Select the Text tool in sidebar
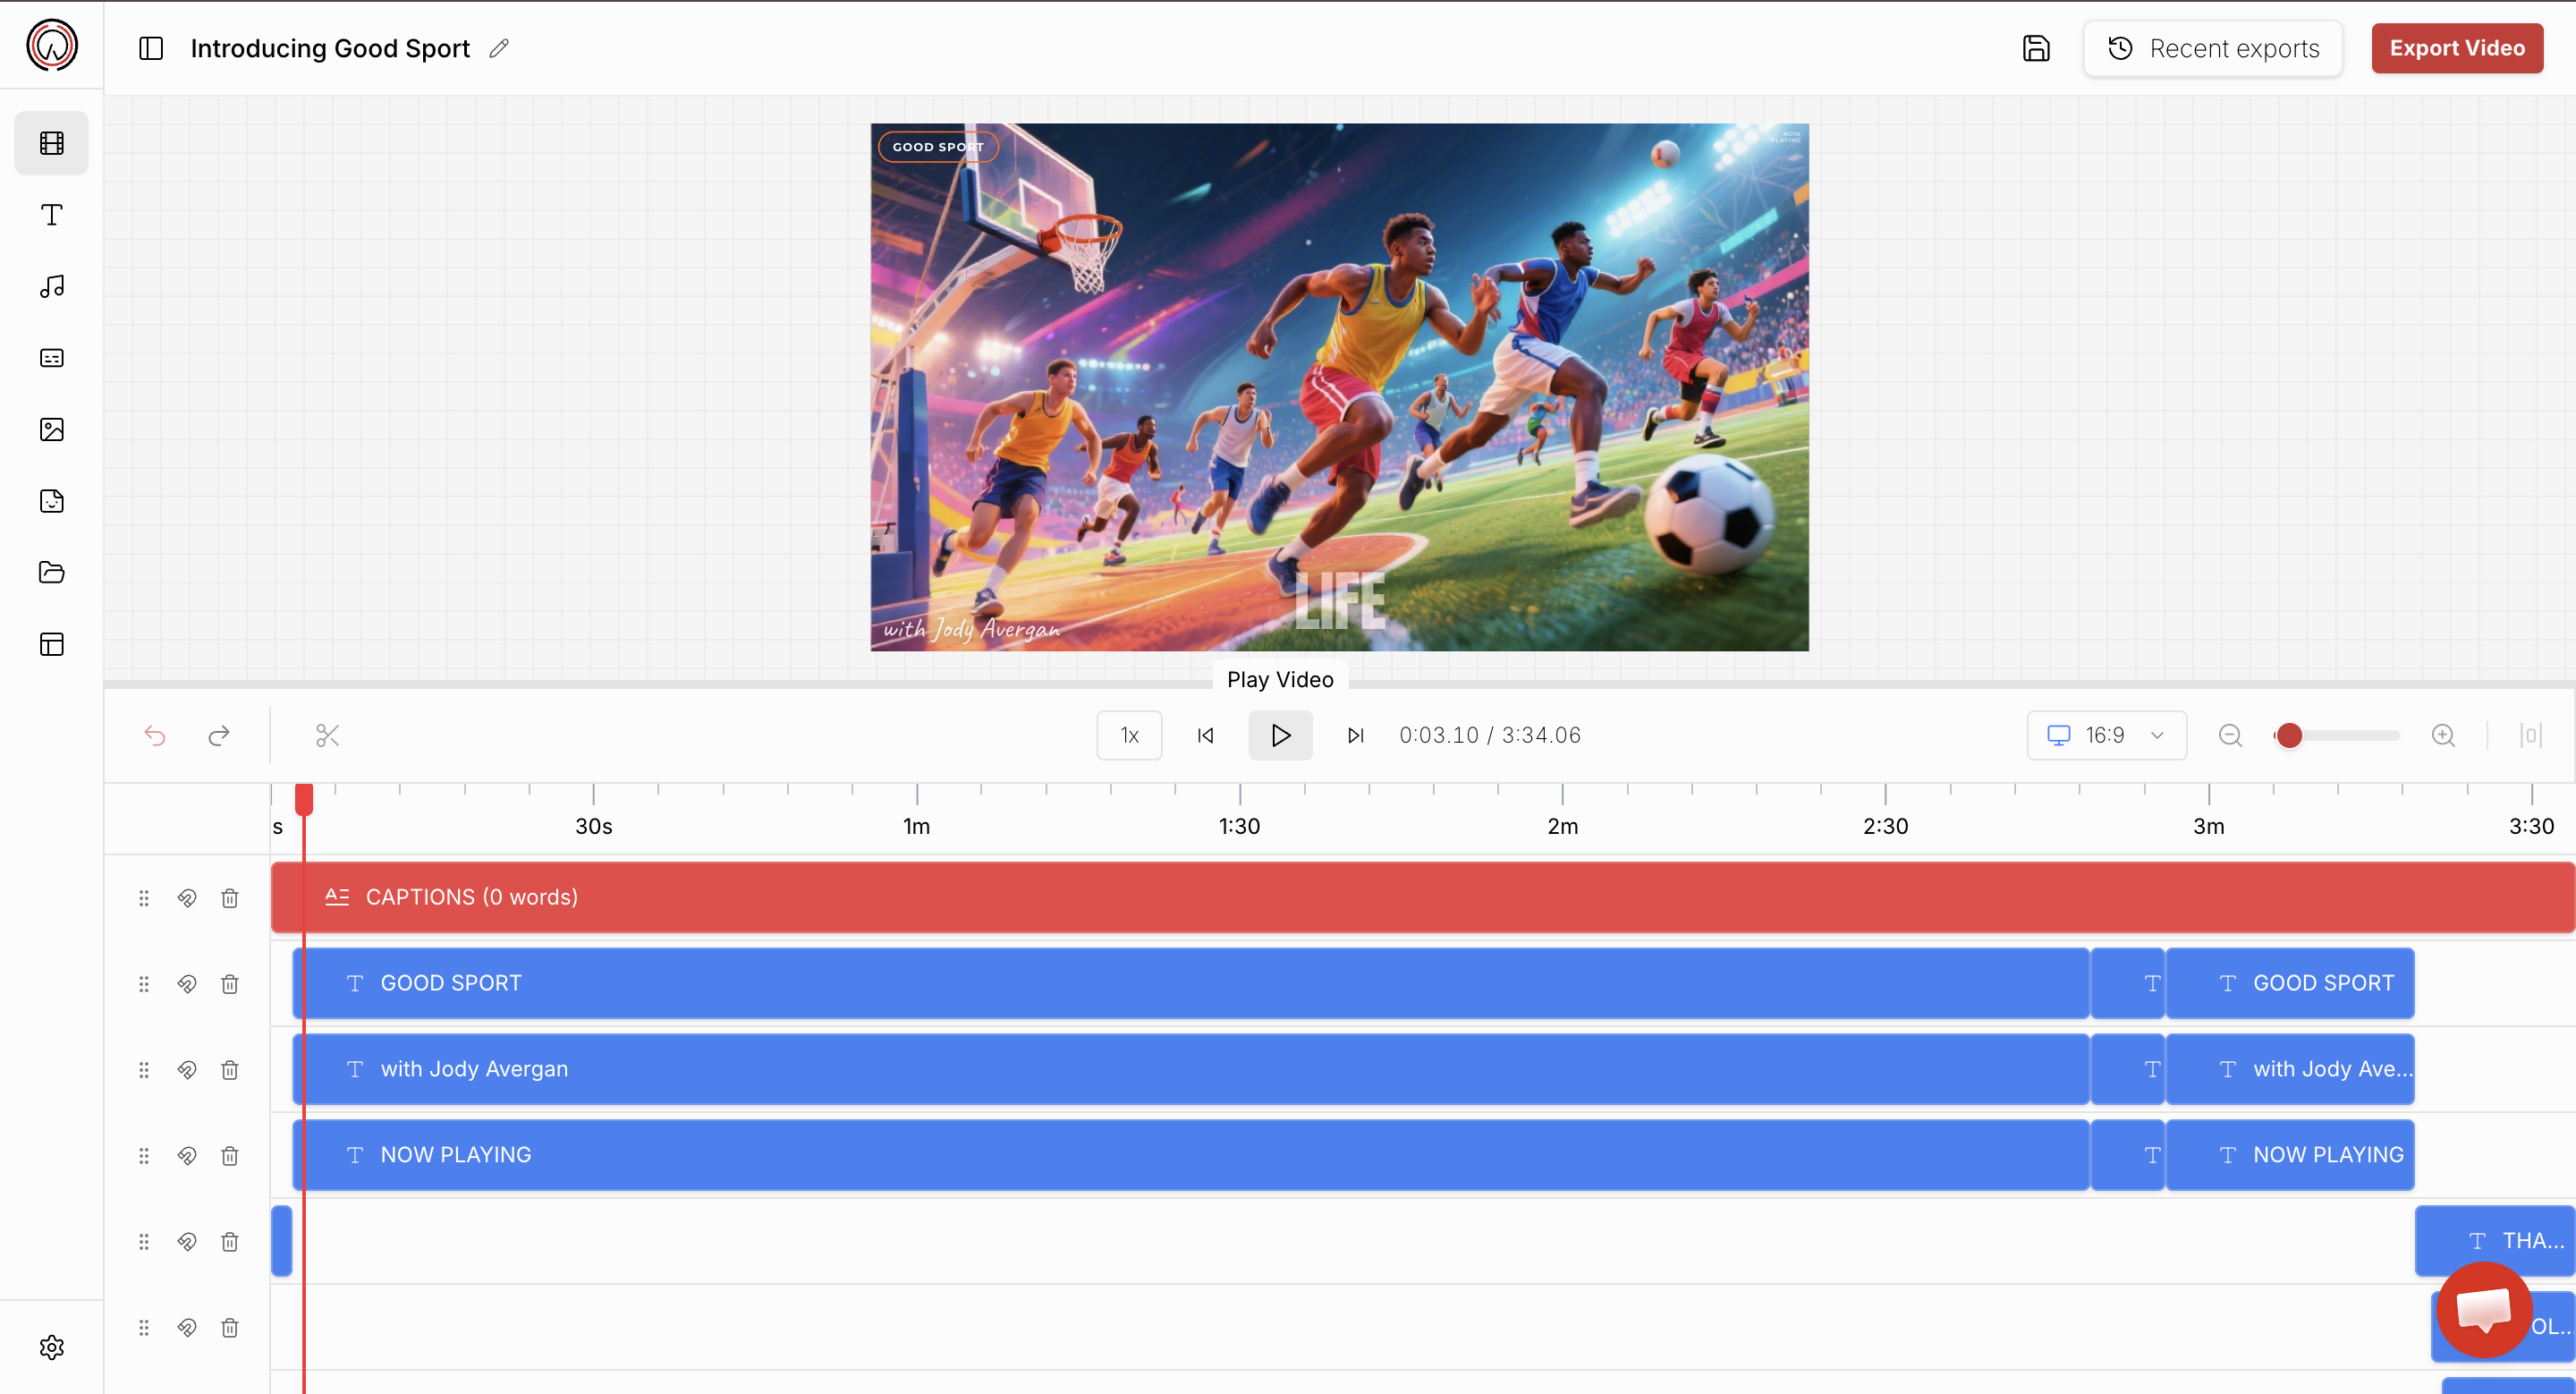 [x=52, y=215]
